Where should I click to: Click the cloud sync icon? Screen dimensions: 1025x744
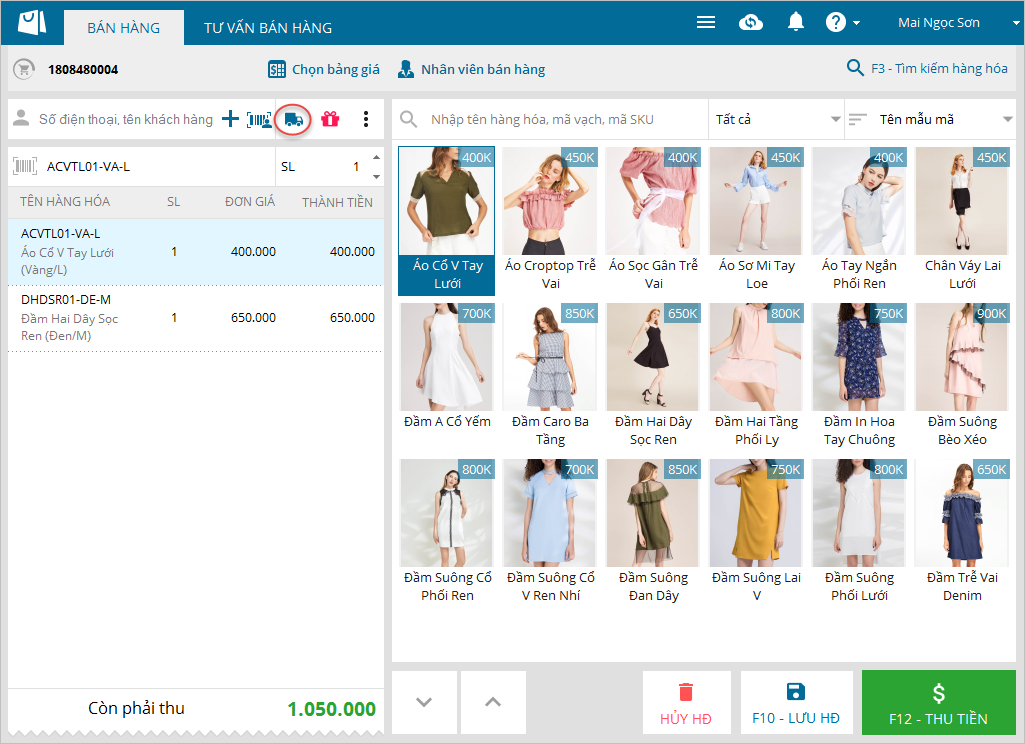pos(751,22)
